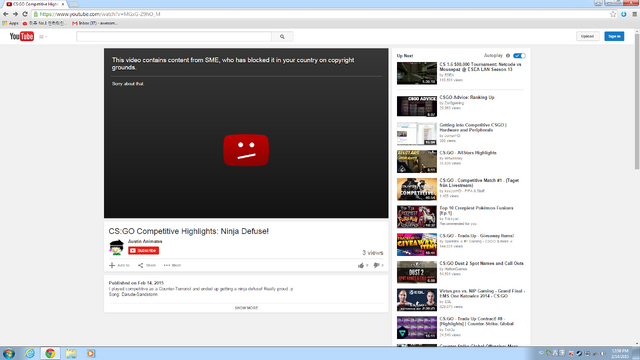Focus the YouTube search box
Viewport: 640px width, 360px height.
click(x=173, y=37)
